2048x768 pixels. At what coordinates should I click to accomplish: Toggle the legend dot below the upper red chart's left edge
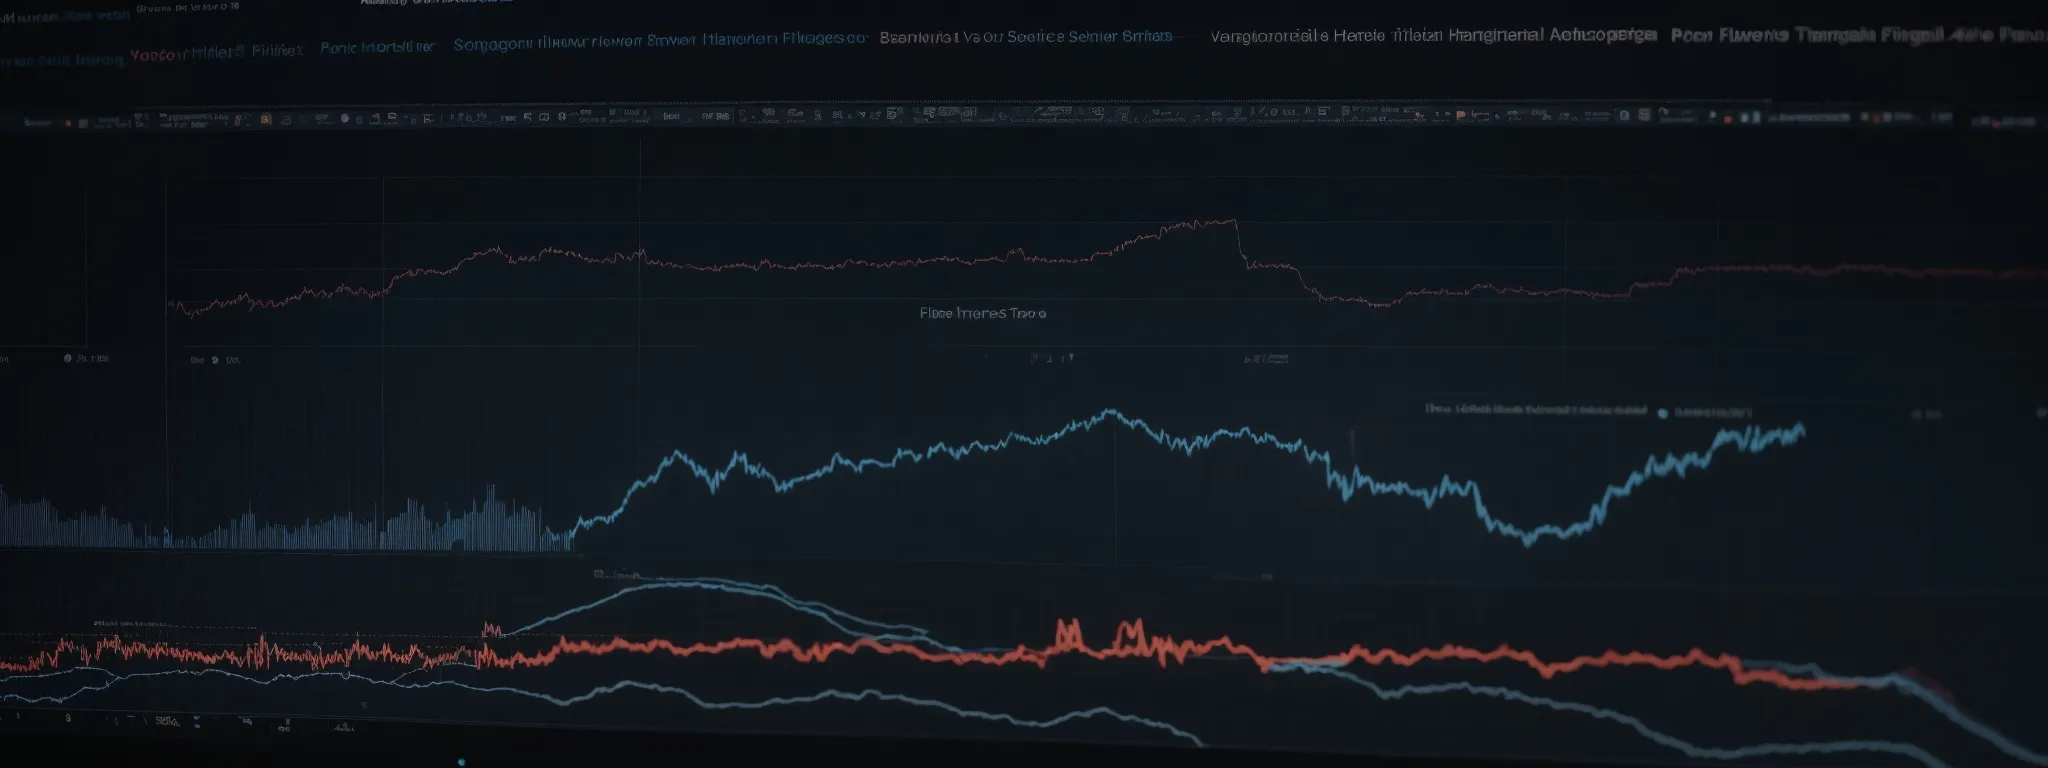(x=214, y=360)
